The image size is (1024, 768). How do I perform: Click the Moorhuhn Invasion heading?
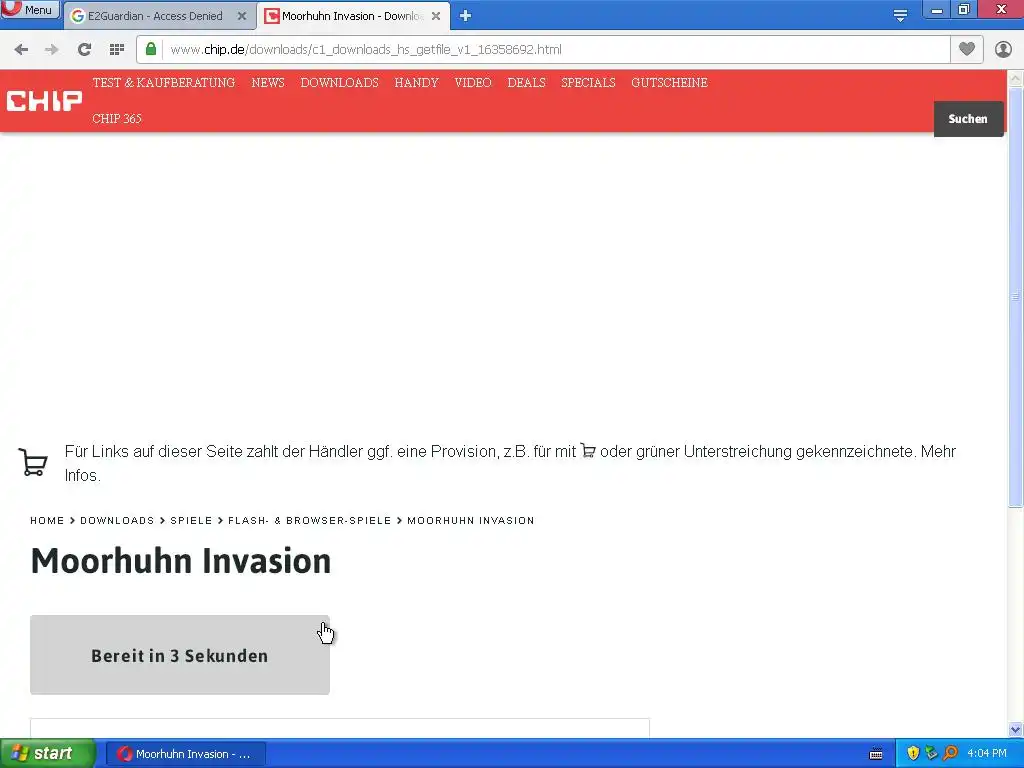[181, 561]
